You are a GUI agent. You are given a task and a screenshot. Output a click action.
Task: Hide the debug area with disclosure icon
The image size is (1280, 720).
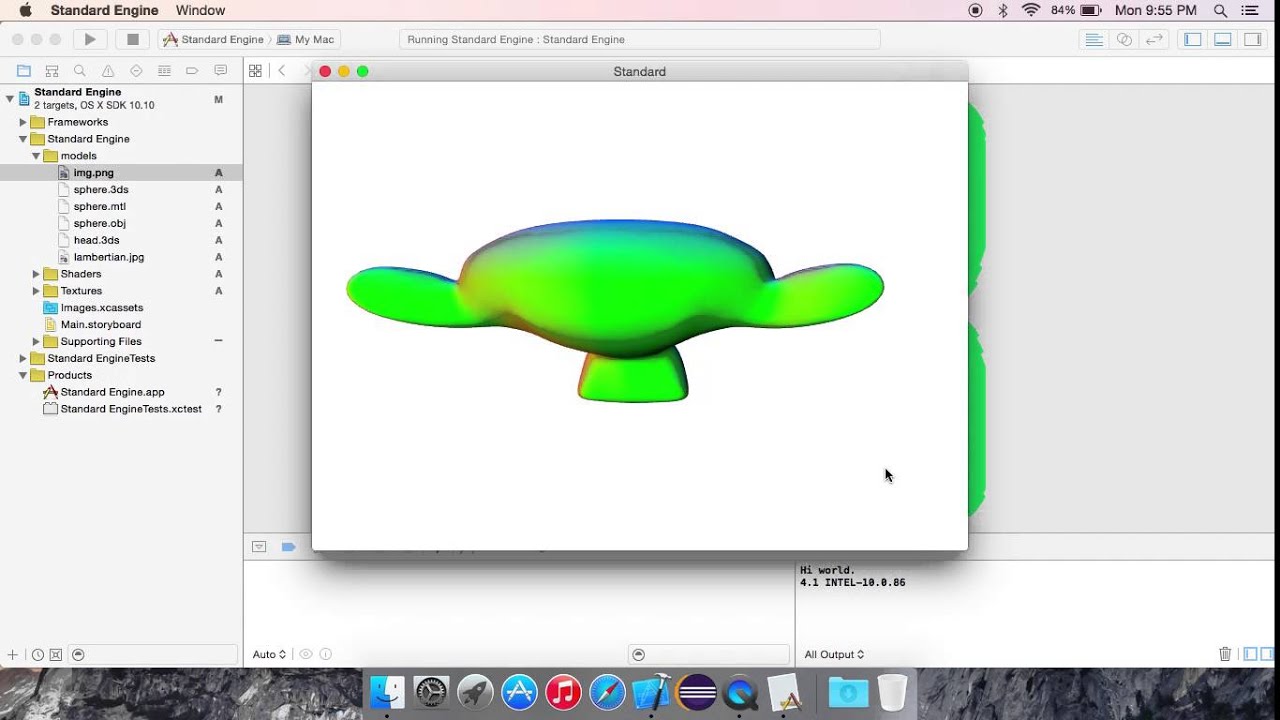pyautogui.click(x=259, y=547)
